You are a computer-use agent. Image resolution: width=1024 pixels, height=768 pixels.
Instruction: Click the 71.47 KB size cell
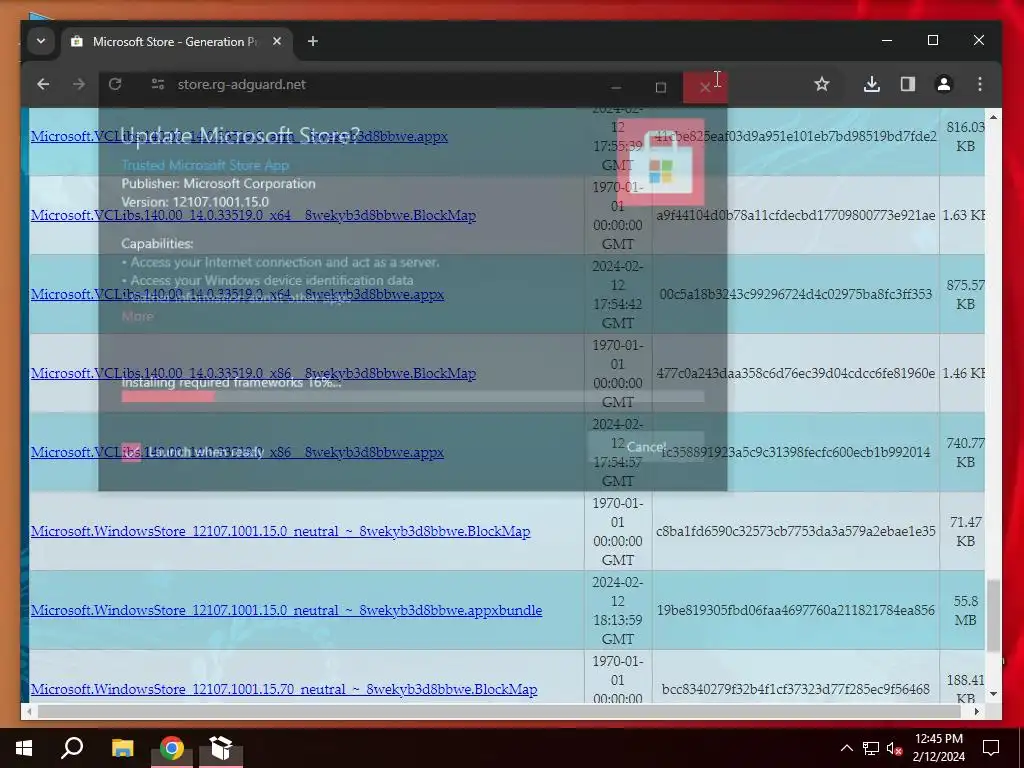pos(965,531)
